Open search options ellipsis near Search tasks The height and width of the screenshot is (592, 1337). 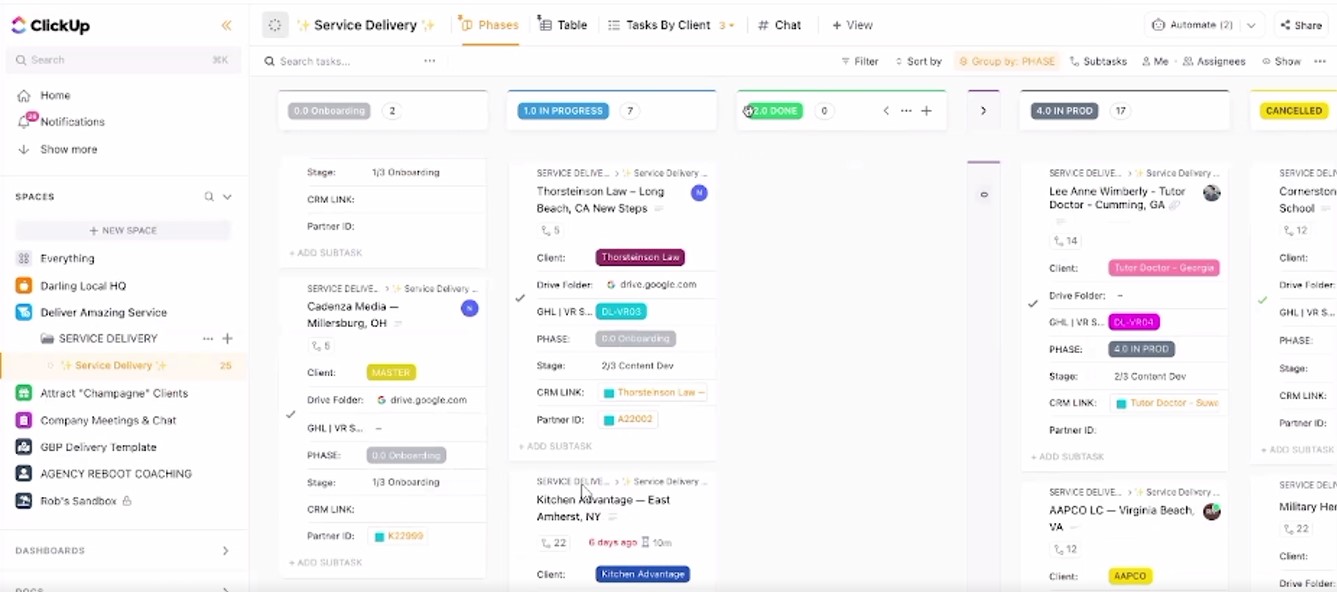point(429,61)
